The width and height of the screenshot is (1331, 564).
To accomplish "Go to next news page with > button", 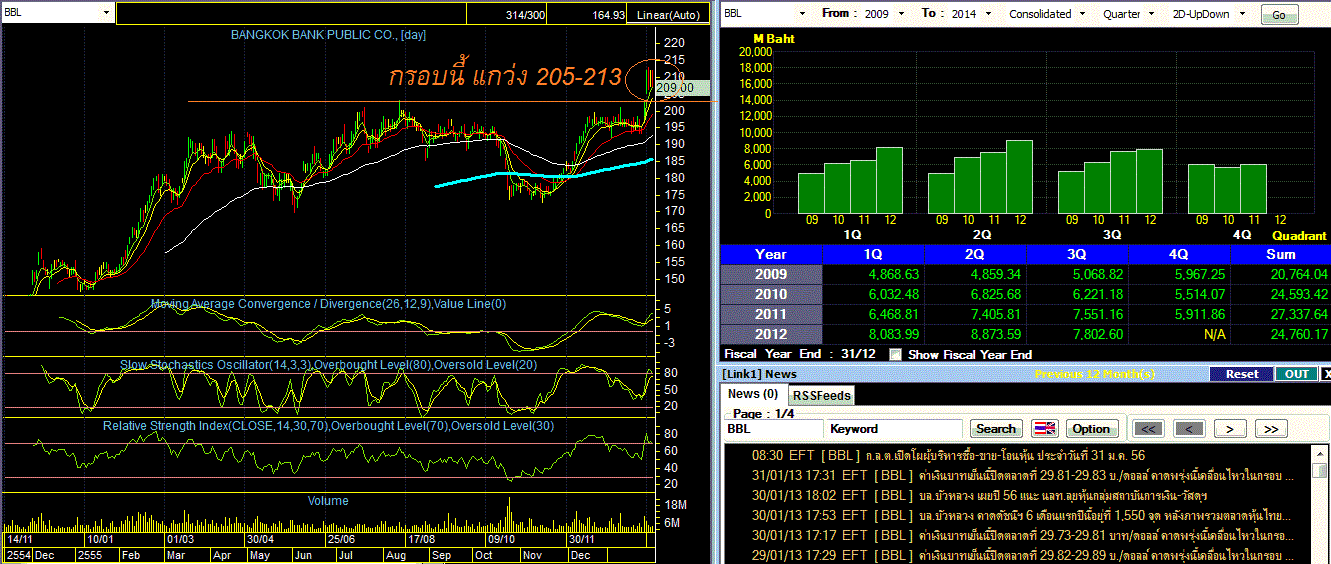I will click(x=1229, y=428).
